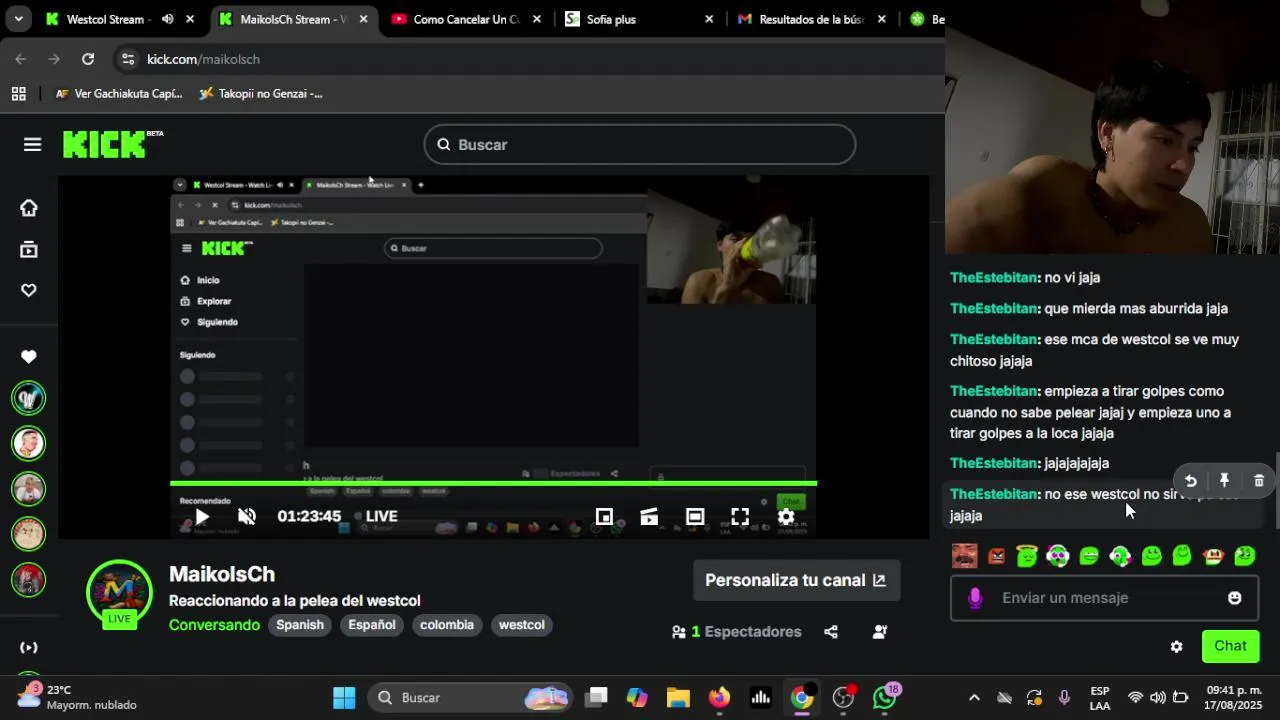Enter fullscreen in the video player

(x=740, y=517)
